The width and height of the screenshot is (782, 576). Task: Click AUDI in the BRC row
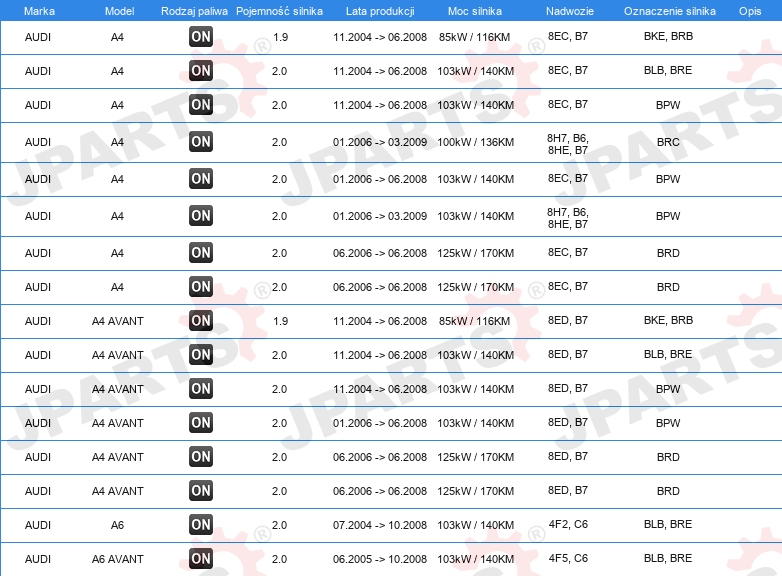[x=38, y=142]
